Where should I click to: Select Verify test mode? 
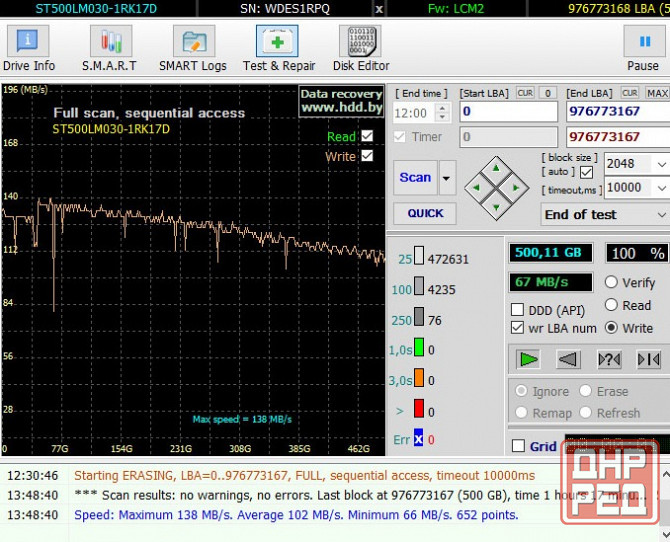click(611, 282)
